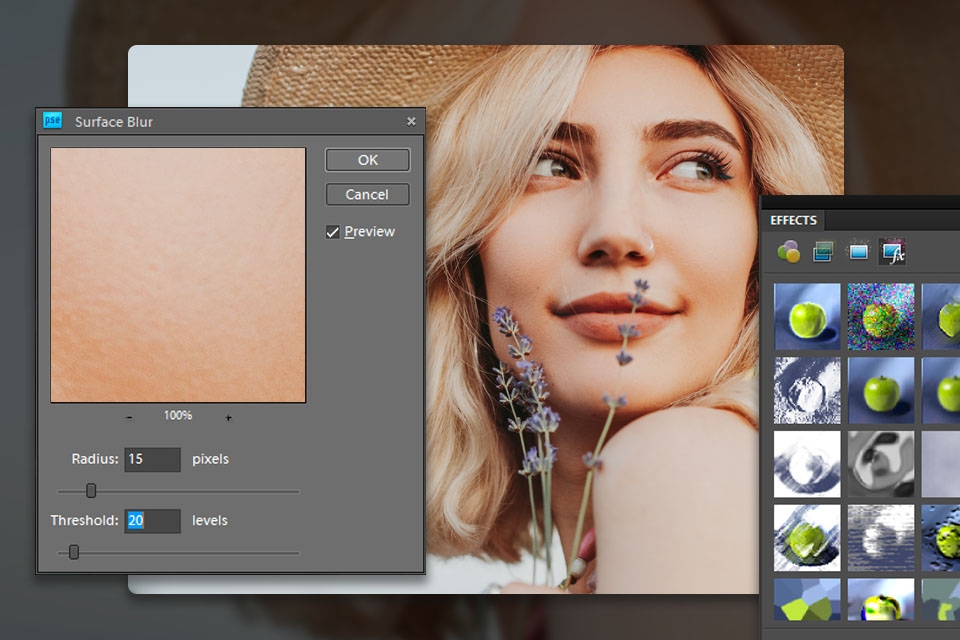The image size is (960, 640).
Task: Pick the grayscale swirl effect thumbnail
Action: (x=881, y=464)
